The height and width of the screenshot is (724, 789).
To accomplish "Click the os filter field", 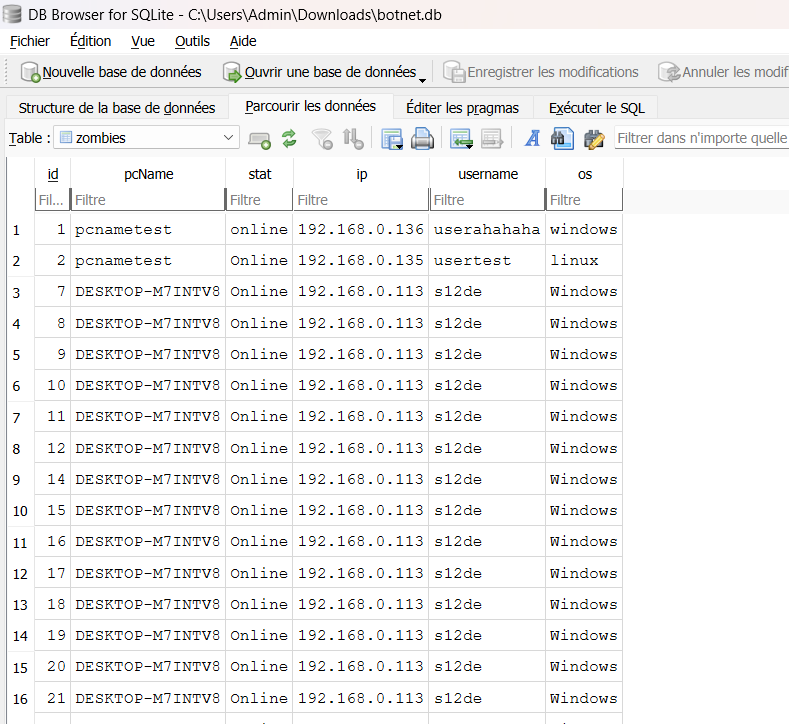I will pyautogui.click(x=585, y=200).
